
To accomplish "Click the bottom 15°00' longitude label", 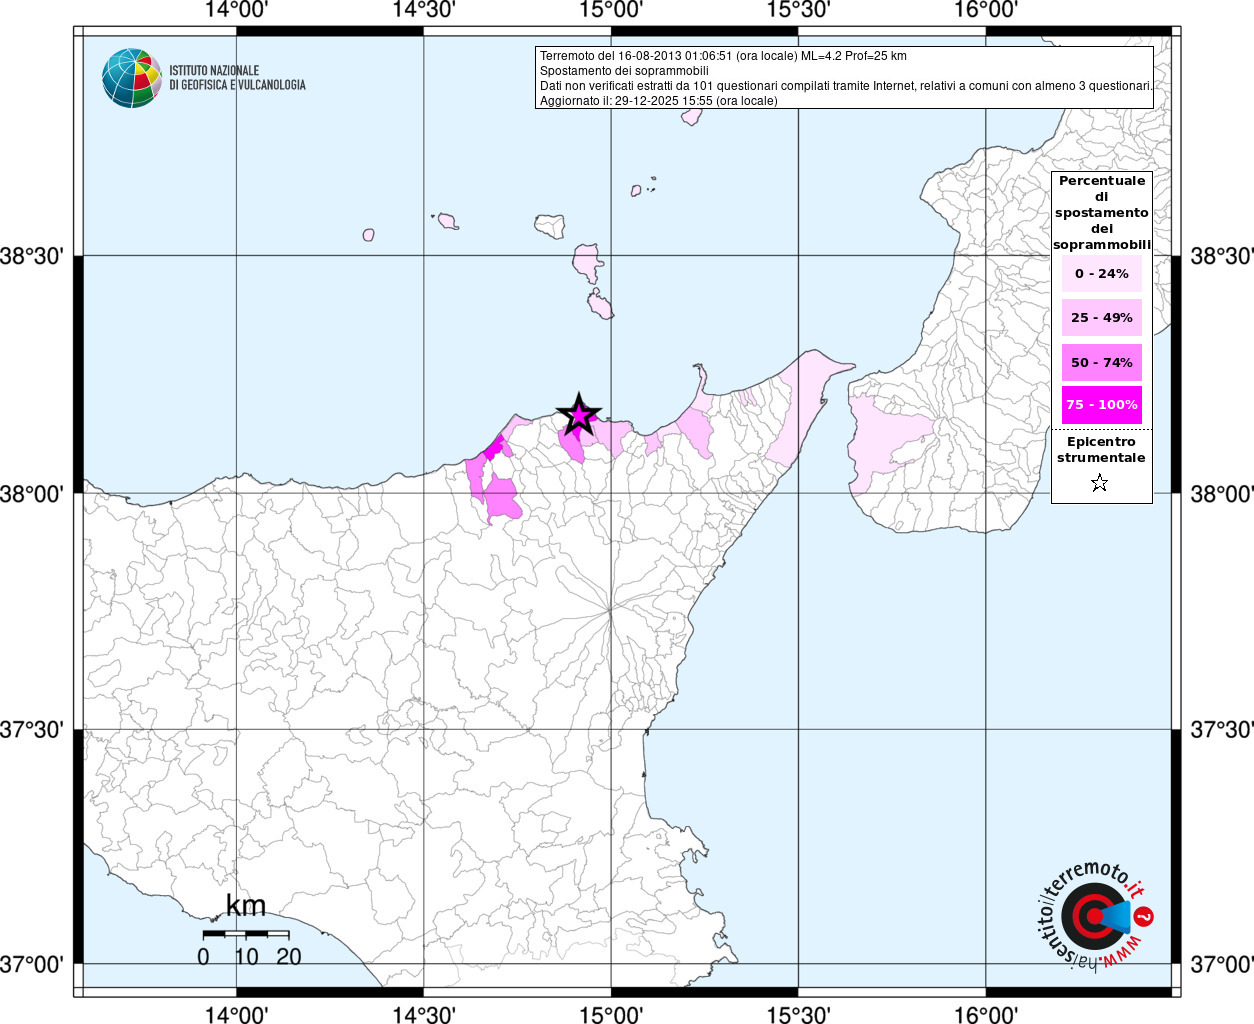I will pos(611,1014).
